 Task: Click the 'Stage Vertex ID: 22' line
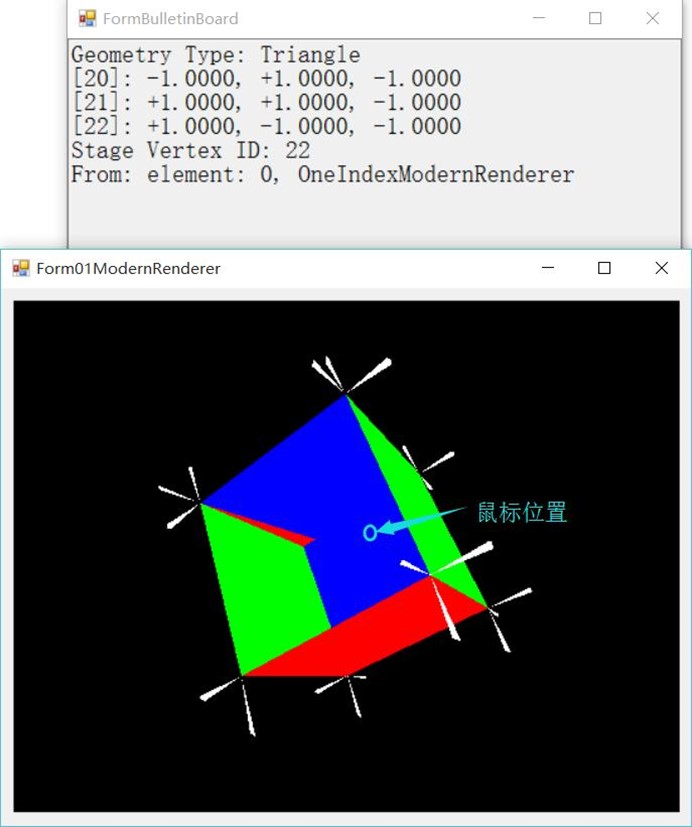tap(190, 150)
